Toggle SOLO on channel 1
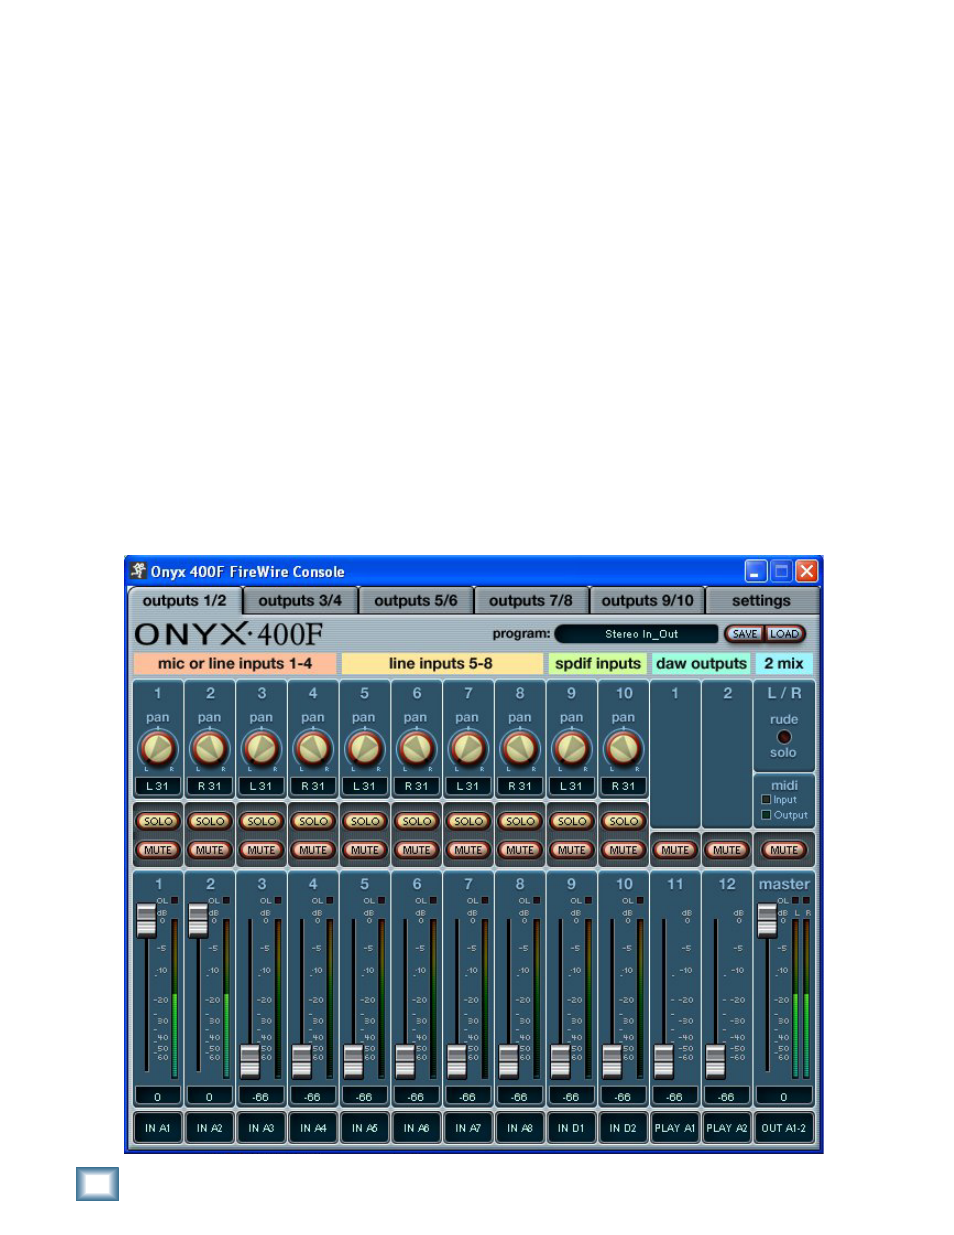The height and width of the screenshot is (1235, 954). 158,821
